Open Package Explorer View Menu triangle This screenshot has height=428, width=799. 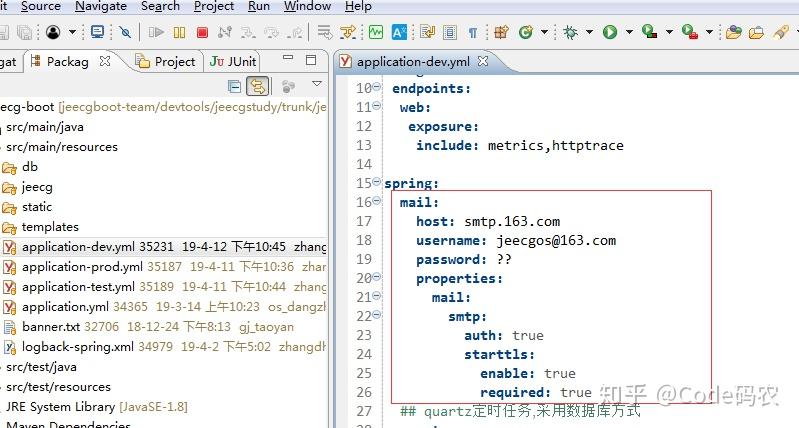(317, 84)
